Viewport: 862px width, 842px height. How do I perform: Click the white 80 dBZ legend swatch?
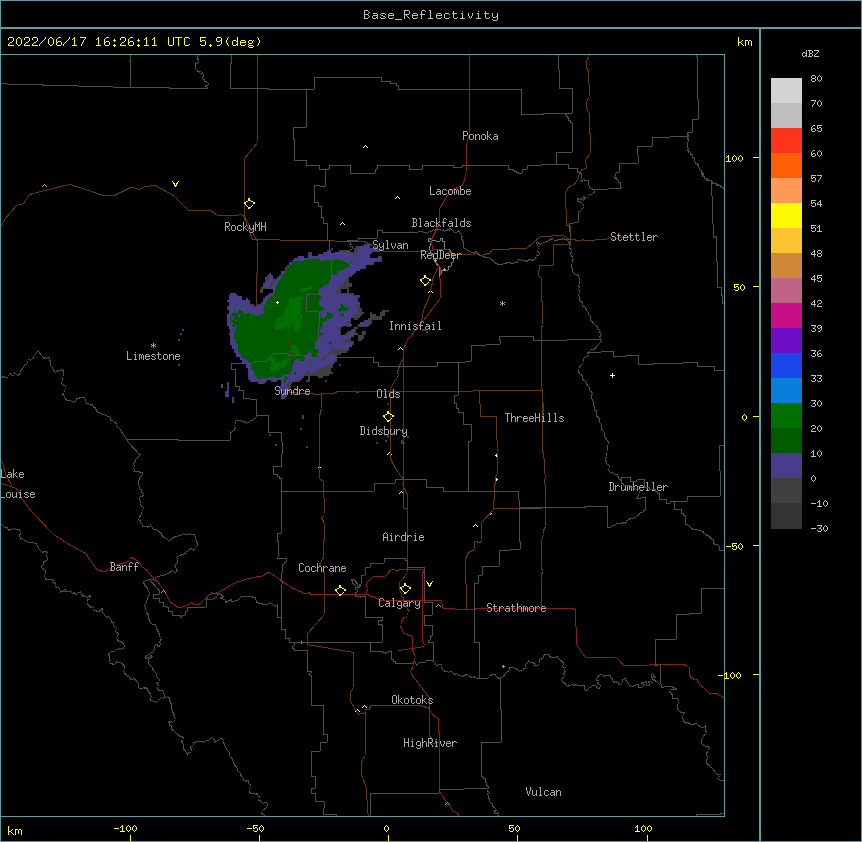click(x=786, y=91)
